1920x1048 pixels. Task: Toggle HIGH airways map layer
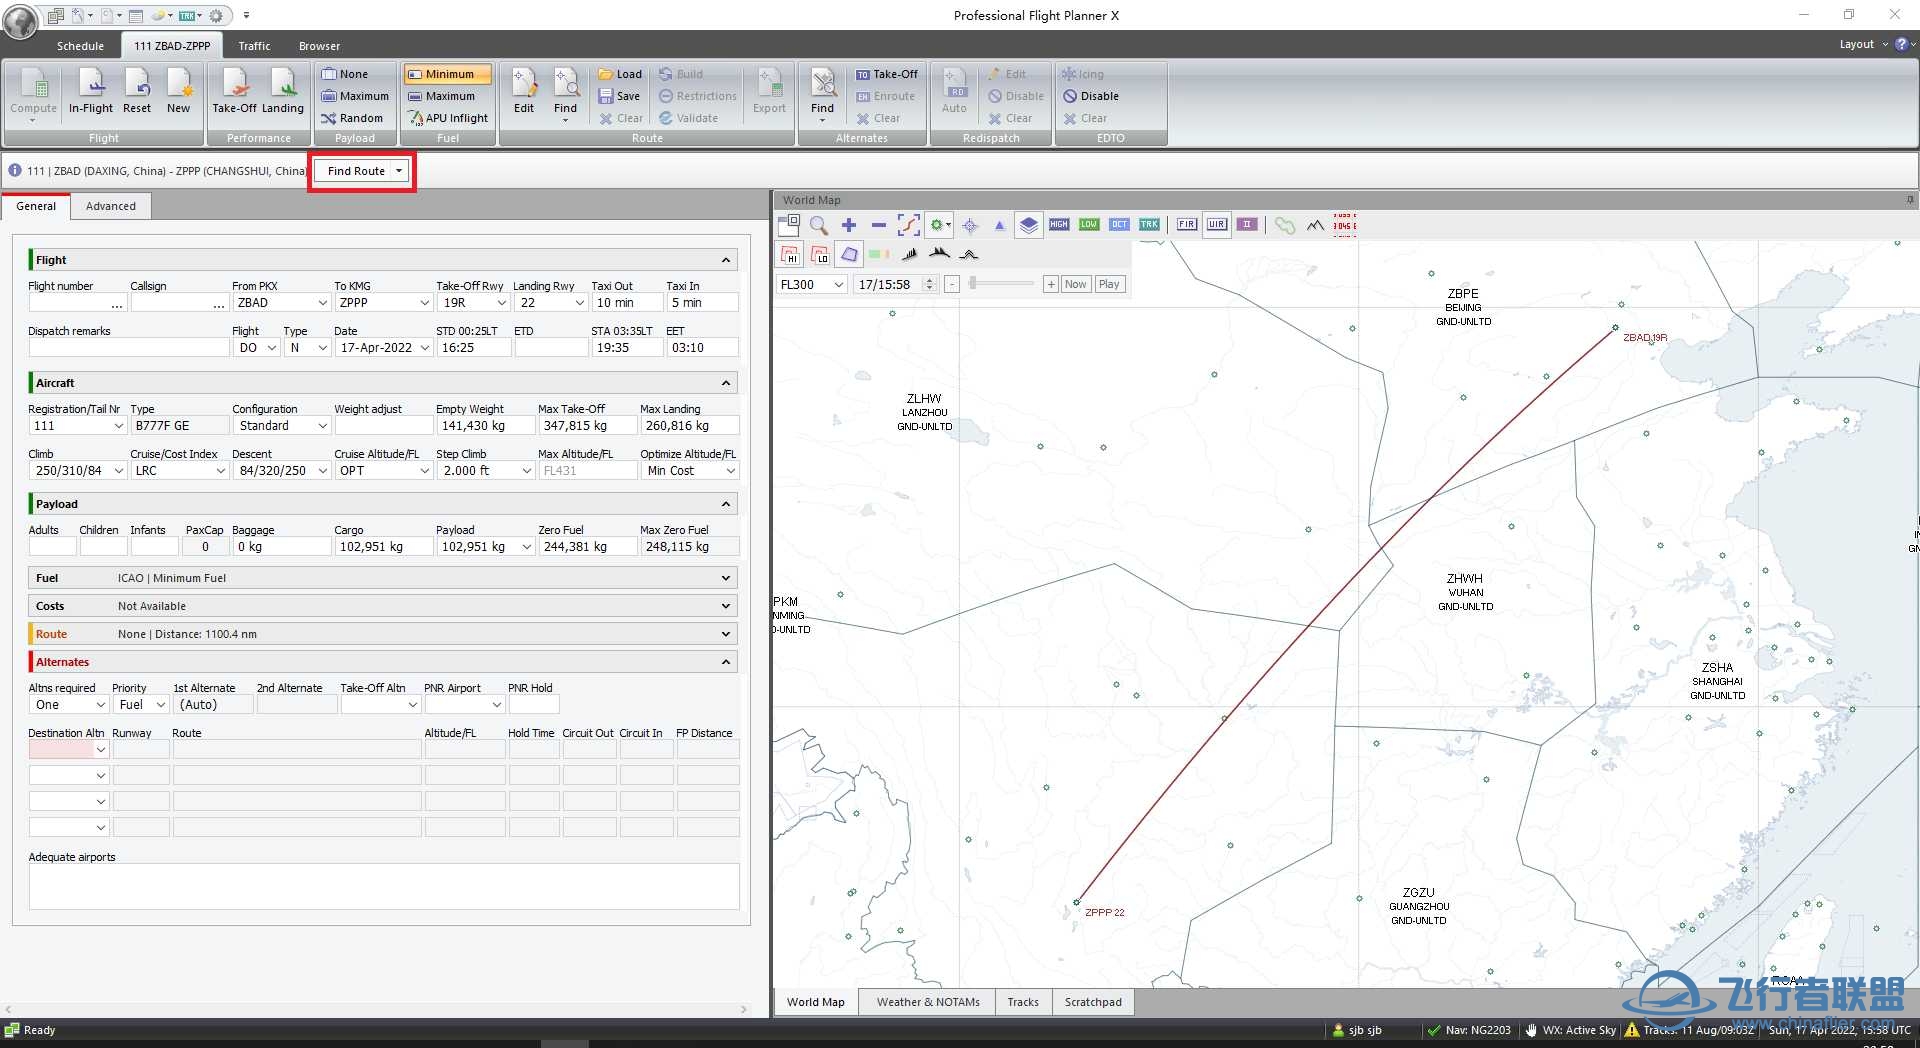1059,224
